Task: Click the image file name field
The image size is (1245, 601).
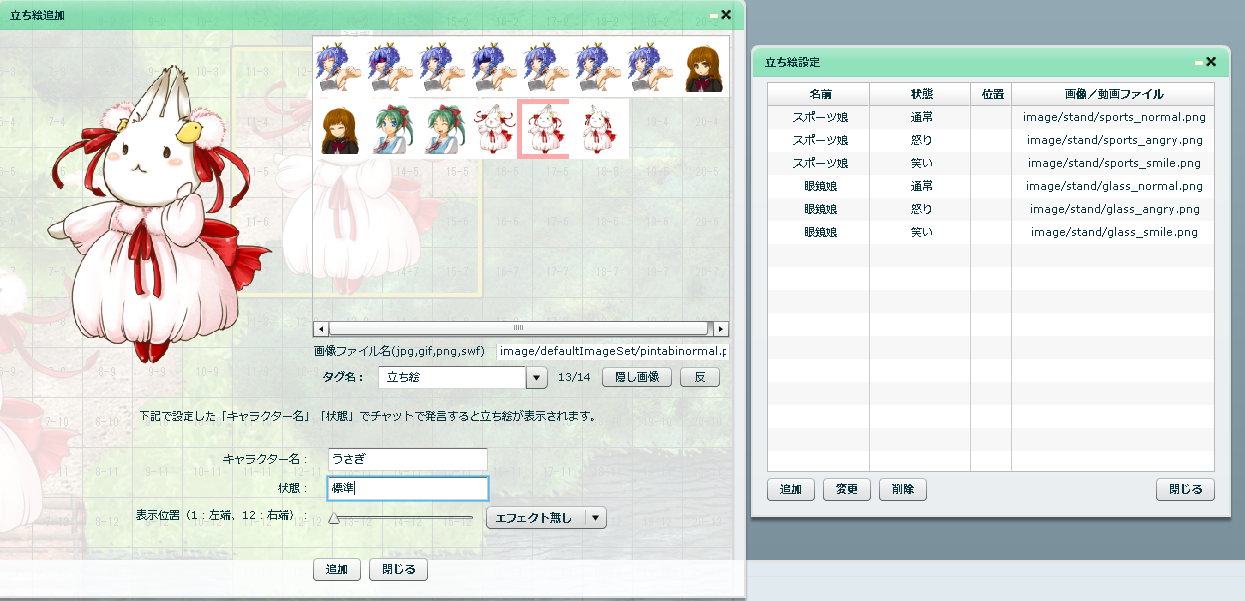Action: click(x=613, y=351)
